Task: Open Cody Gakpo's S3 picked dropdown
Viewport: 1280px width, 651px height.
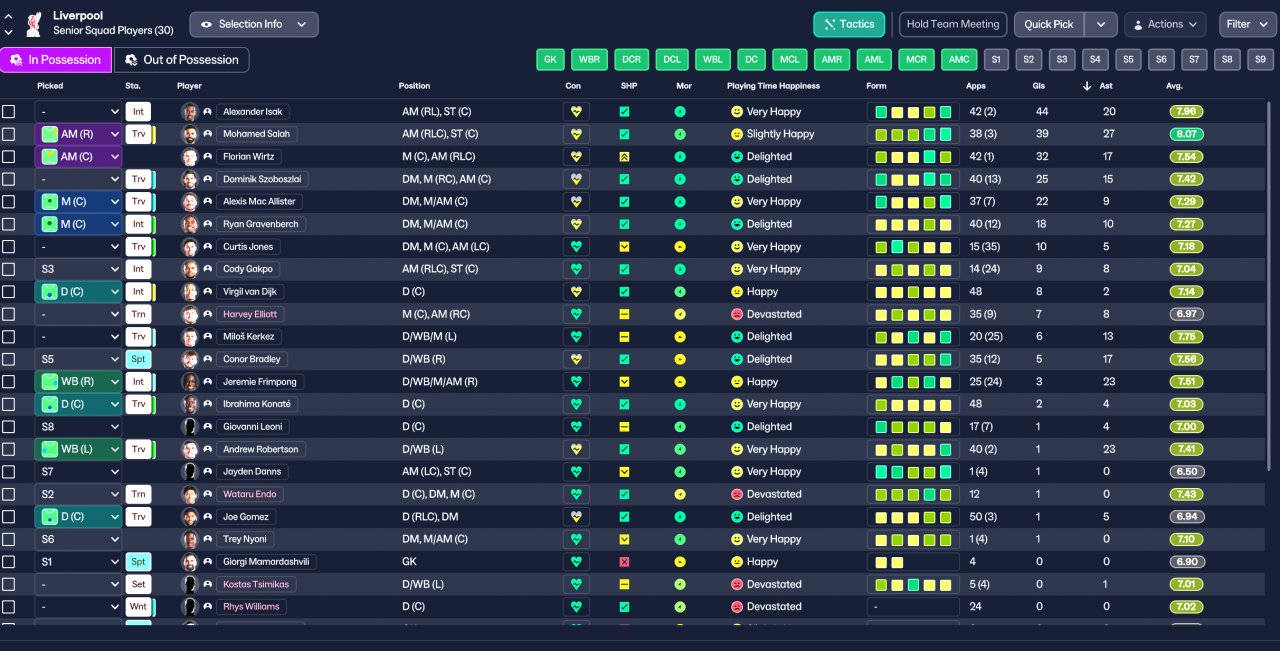Action: [x=78, y=269]
